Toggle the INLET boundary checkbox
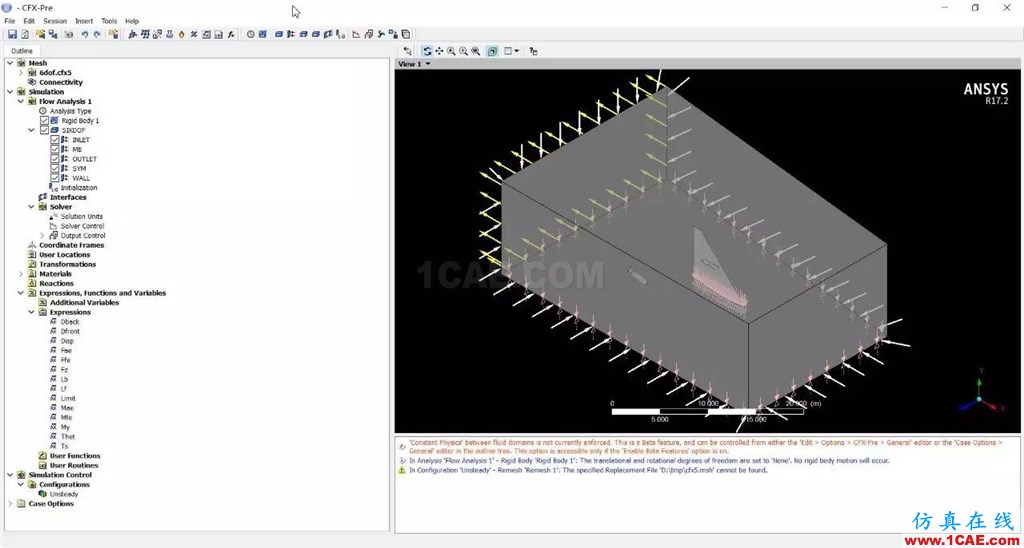This screenshot has height=548, width=1024. 55,140
